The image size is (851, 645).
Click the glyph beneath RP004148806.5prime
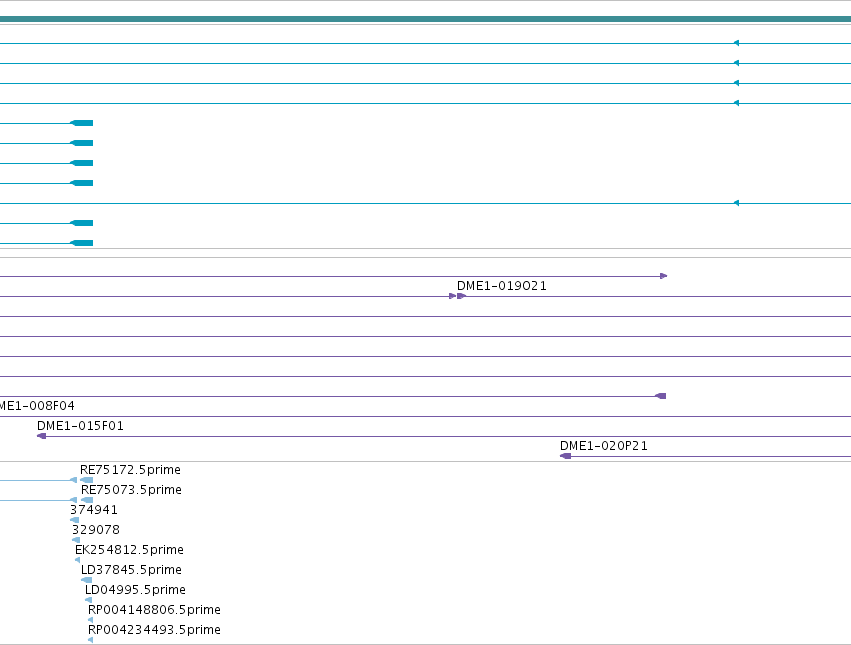90,620
